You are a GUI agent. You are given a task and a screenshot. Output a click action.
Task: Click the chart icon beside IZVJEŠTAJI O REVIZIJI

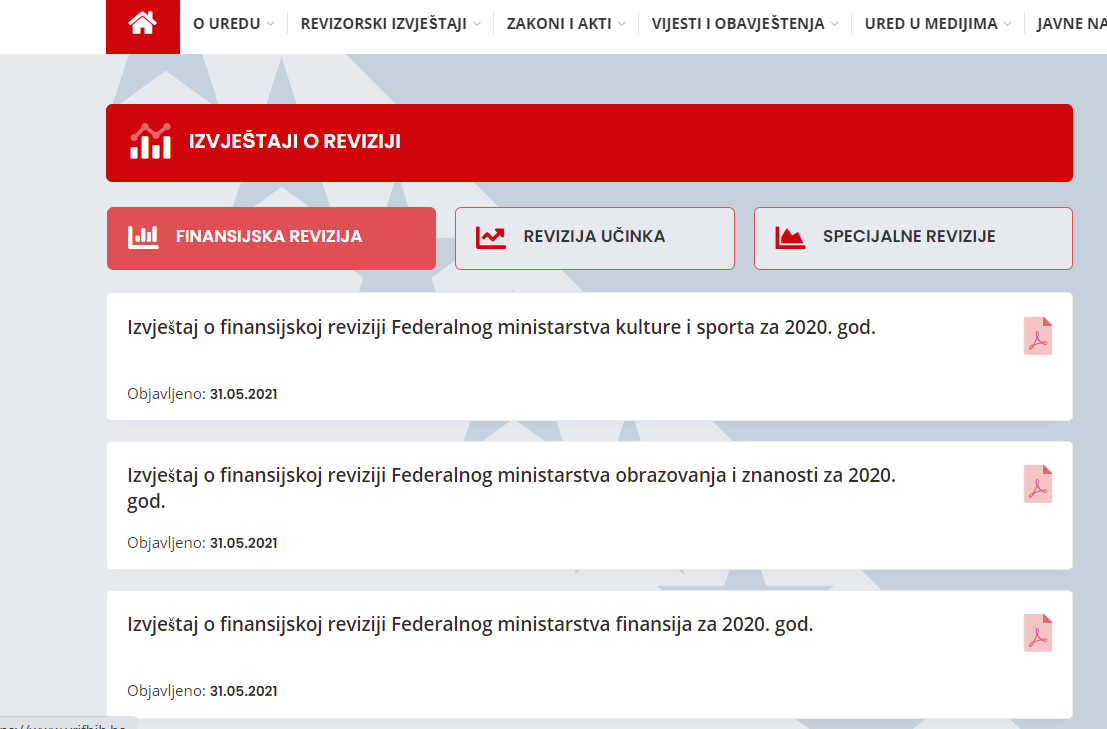(150, 142)
